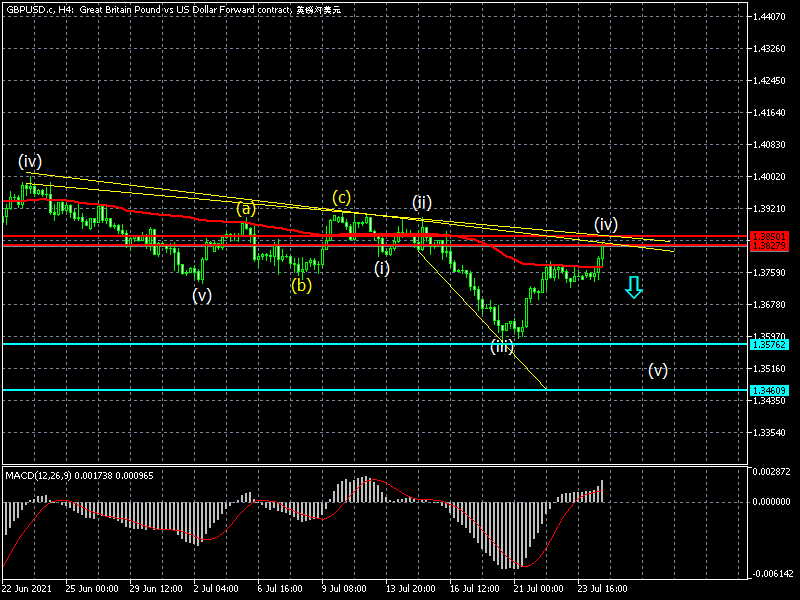The height and width of the screenshot is (600, 800).
Task: Click the (iv) label near 22 Jun high
Action: pos(29,161)
